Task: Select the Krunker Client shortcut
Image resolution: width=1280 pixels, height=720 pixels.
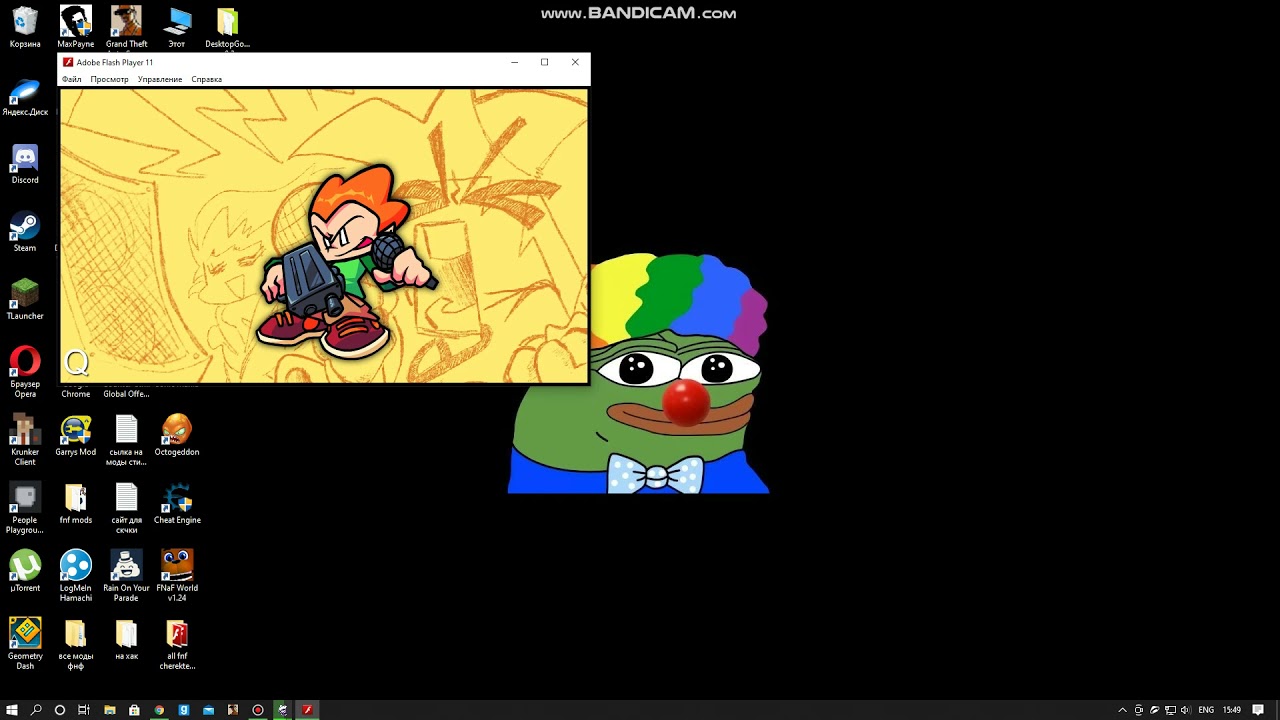Action: click(x=25, y=439)
